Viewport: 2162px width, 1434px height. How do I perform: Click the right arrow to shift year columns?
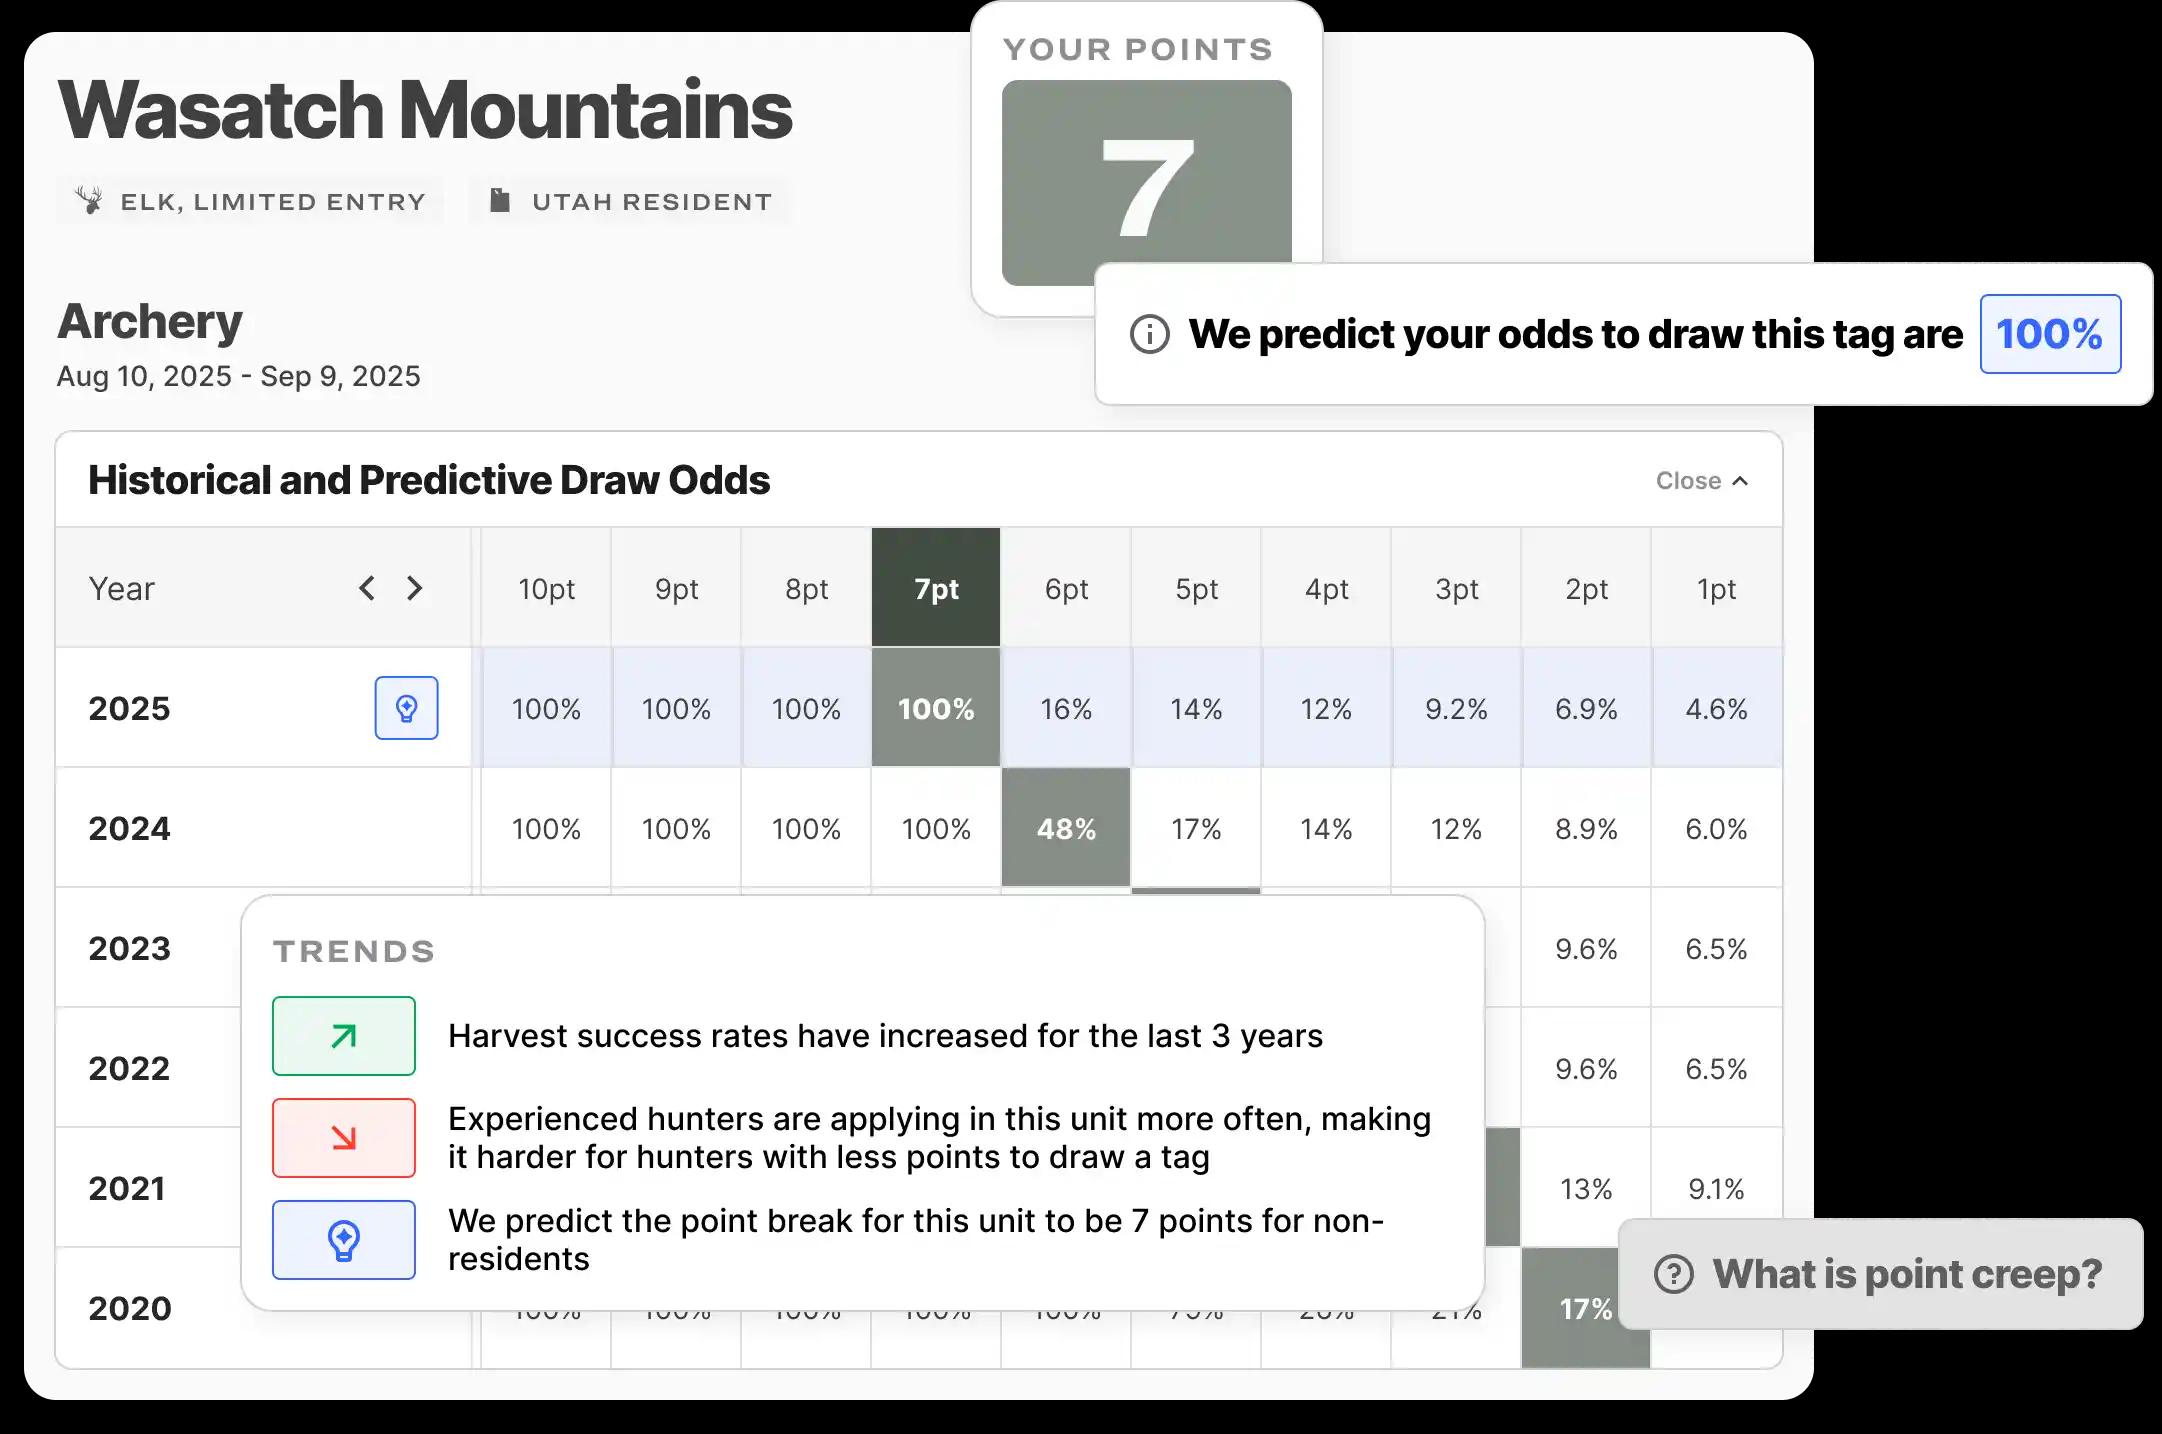415,588
